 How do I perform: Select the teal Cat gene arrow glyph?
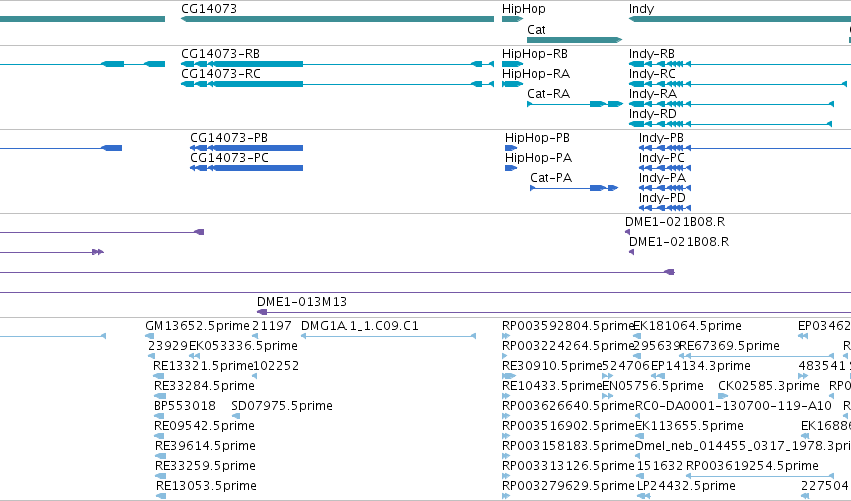(x=574, y=40)
